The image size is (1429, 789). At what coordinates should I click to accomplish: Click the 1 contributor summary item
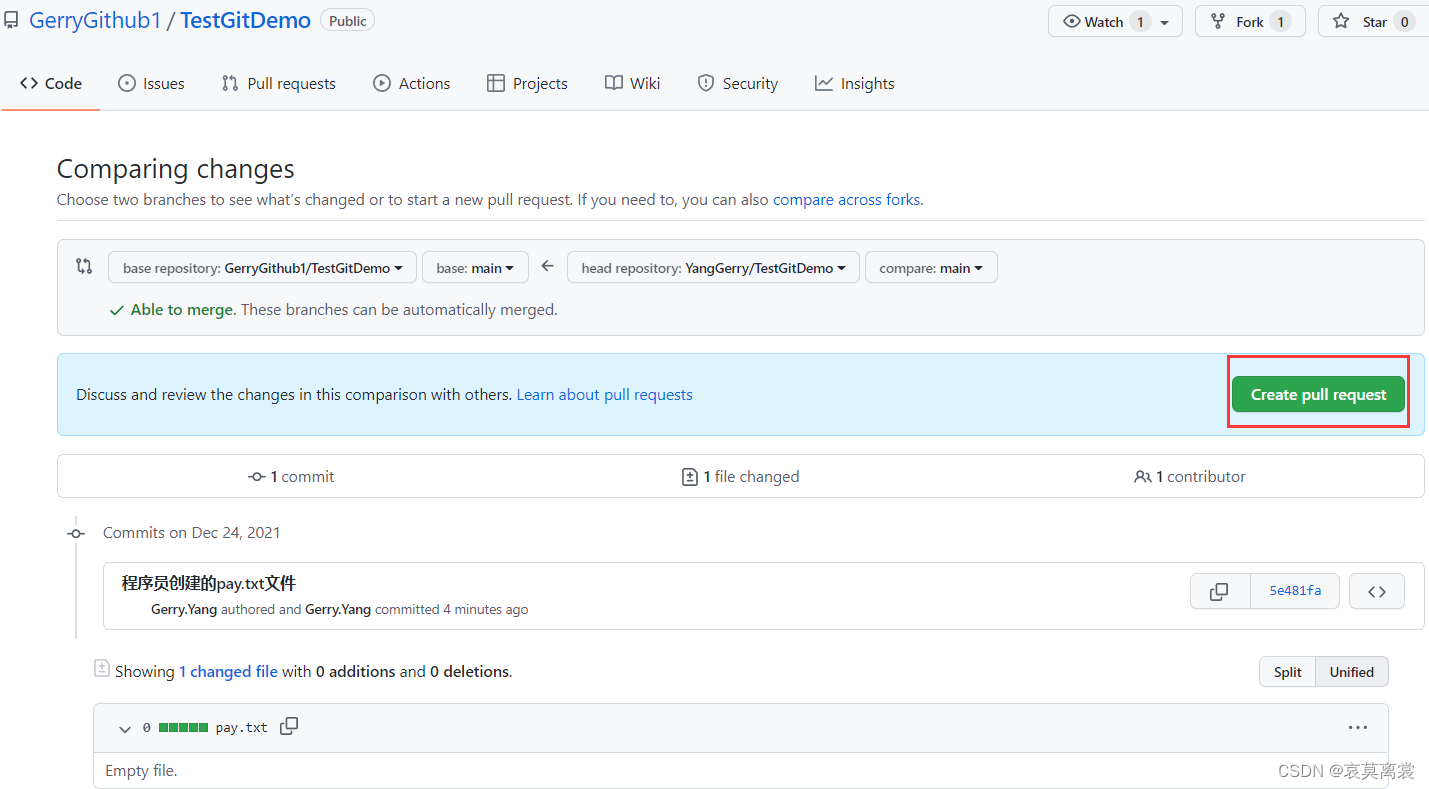[x=1190, y=477]
